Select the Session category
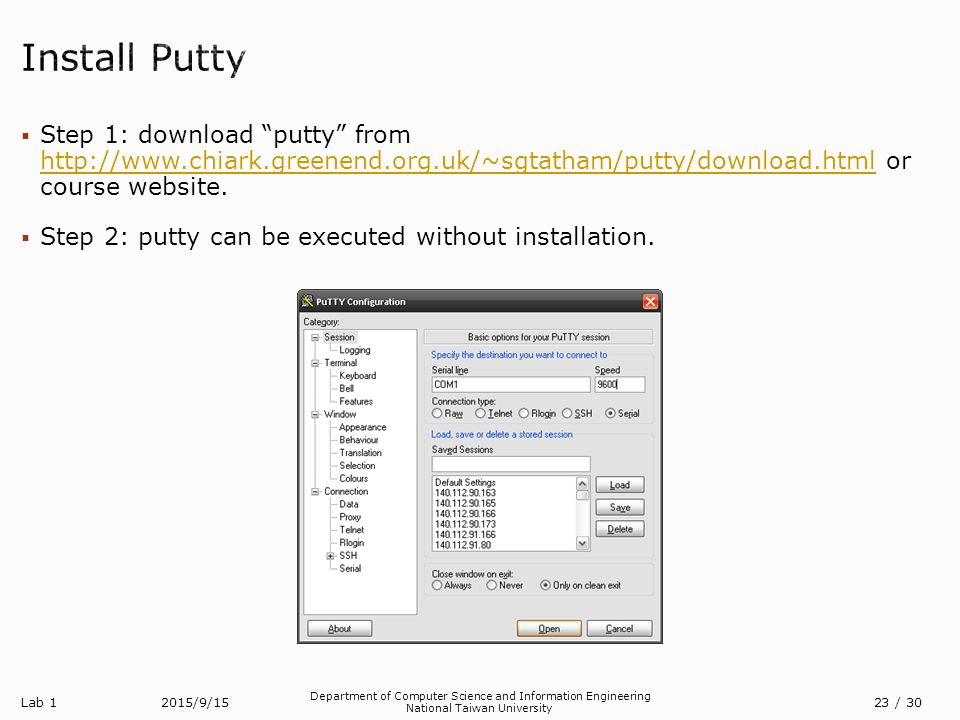The width and height of the screenshot is (960, 720). tap(339, 337)
